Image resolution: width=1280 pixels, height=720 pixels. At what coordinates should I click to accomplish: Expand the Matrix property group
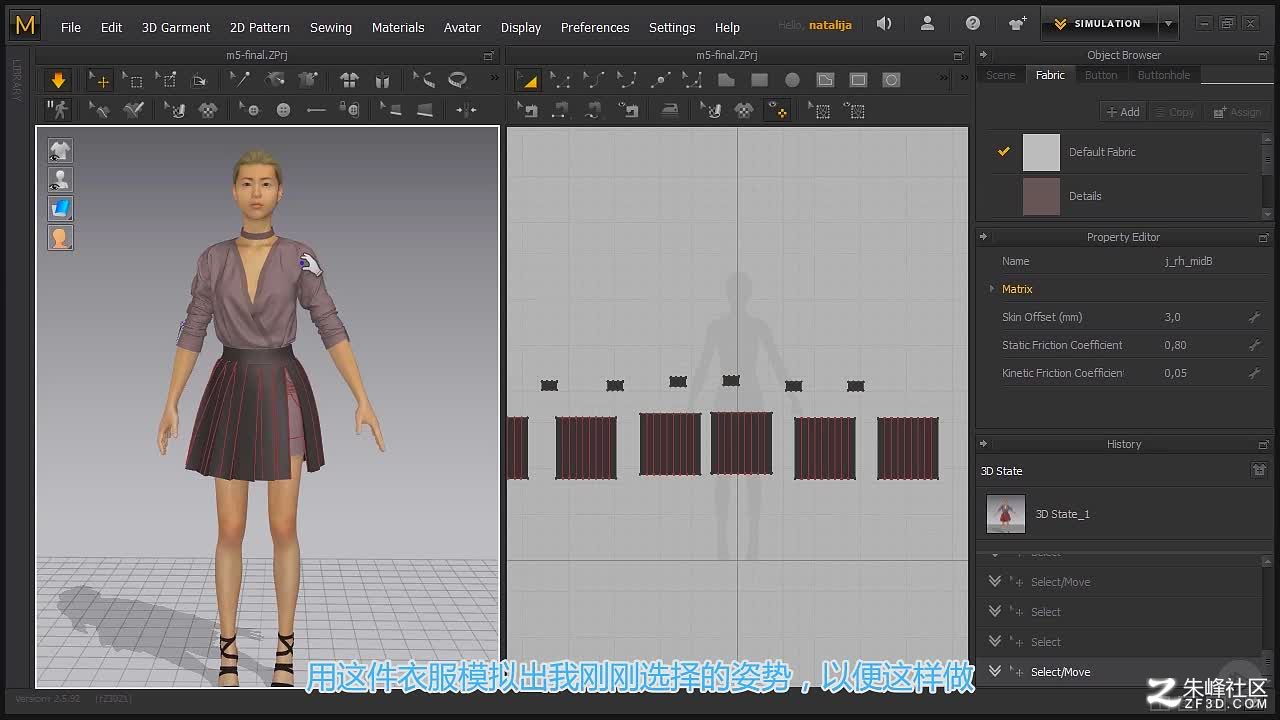pos(992,289)
